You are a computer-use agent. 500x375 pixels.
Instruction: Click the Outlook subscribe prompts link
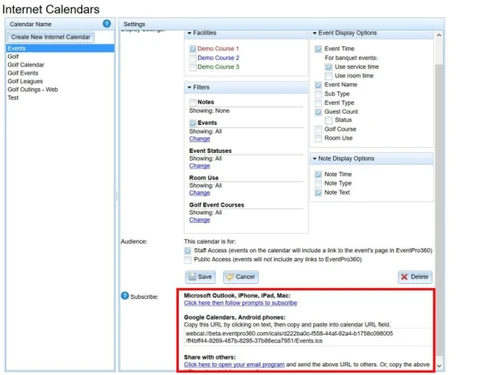(240, 303)
